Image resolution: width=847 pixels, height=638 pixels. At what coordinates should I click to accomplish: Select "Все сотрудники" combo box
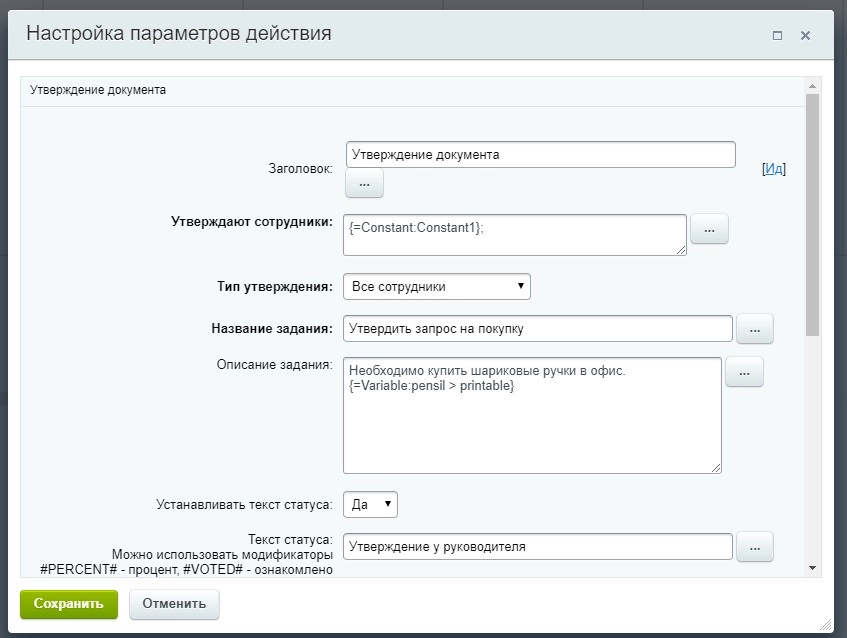(435, 286)
